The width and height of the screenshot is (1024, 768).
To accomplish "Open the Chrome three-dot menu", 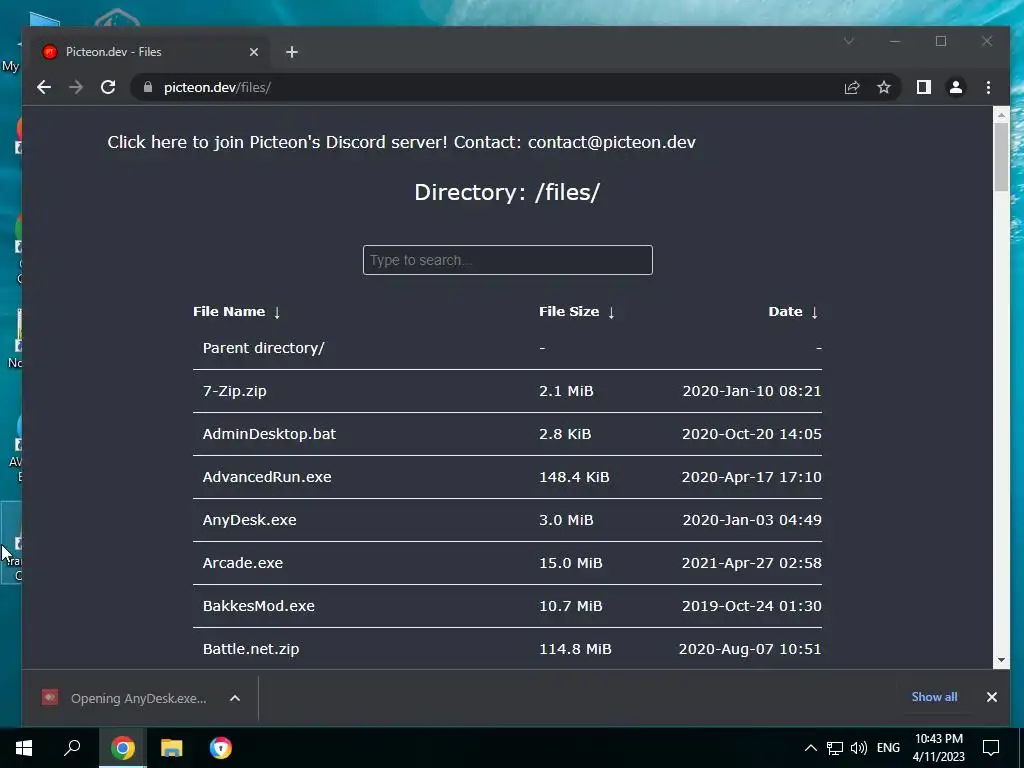I will click(x=988, y=88).
